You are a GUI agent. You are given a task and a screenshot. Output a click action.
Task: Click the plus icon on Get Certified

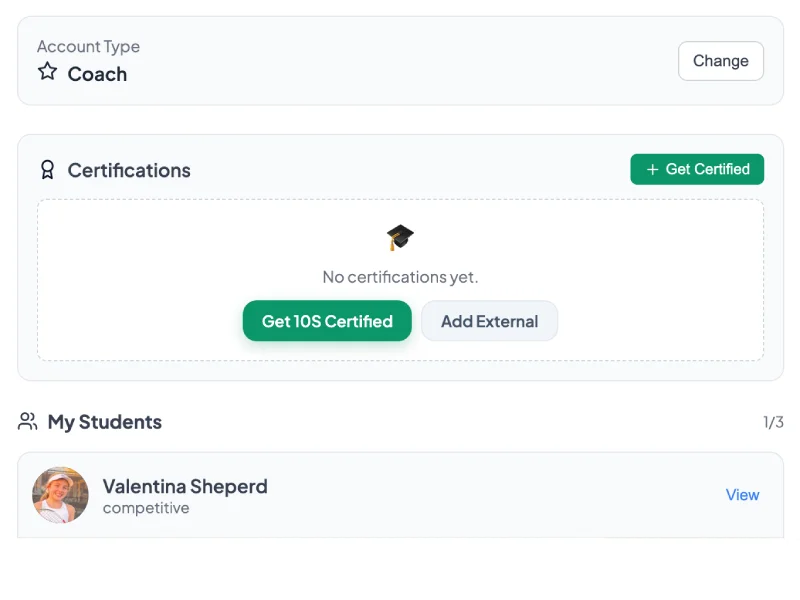pos(653,170)
